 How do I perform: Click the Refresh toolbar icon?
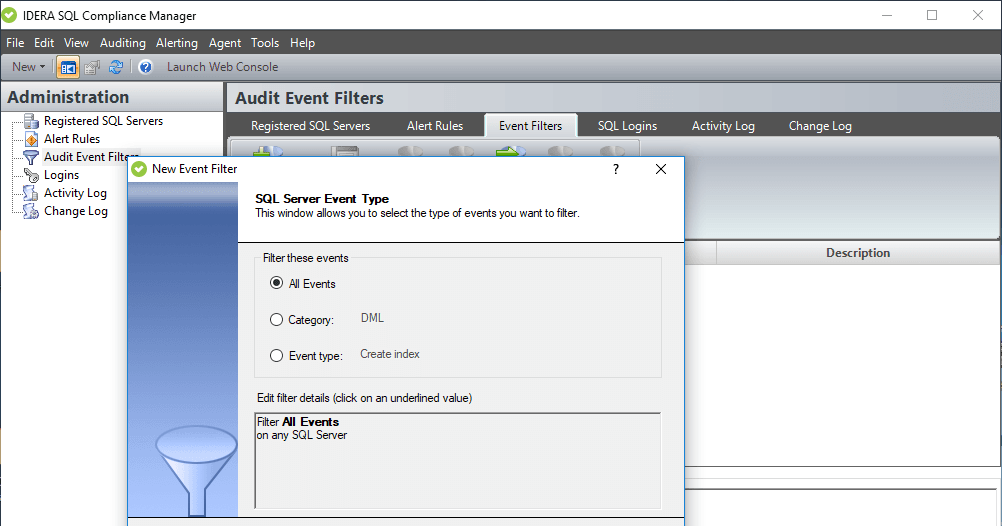coord(116,67)
